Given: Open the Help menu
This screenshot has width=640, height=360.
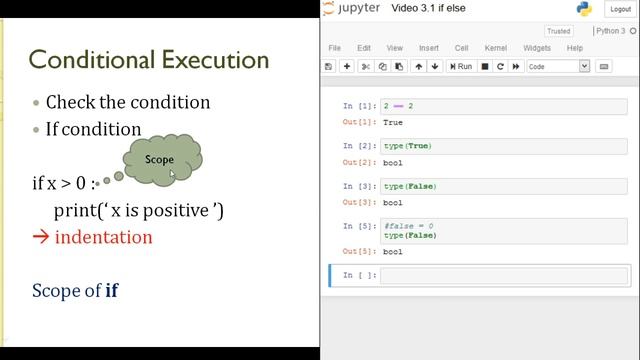Looking at the screenshot, I should pyautogui.click(x=575, y=48).
